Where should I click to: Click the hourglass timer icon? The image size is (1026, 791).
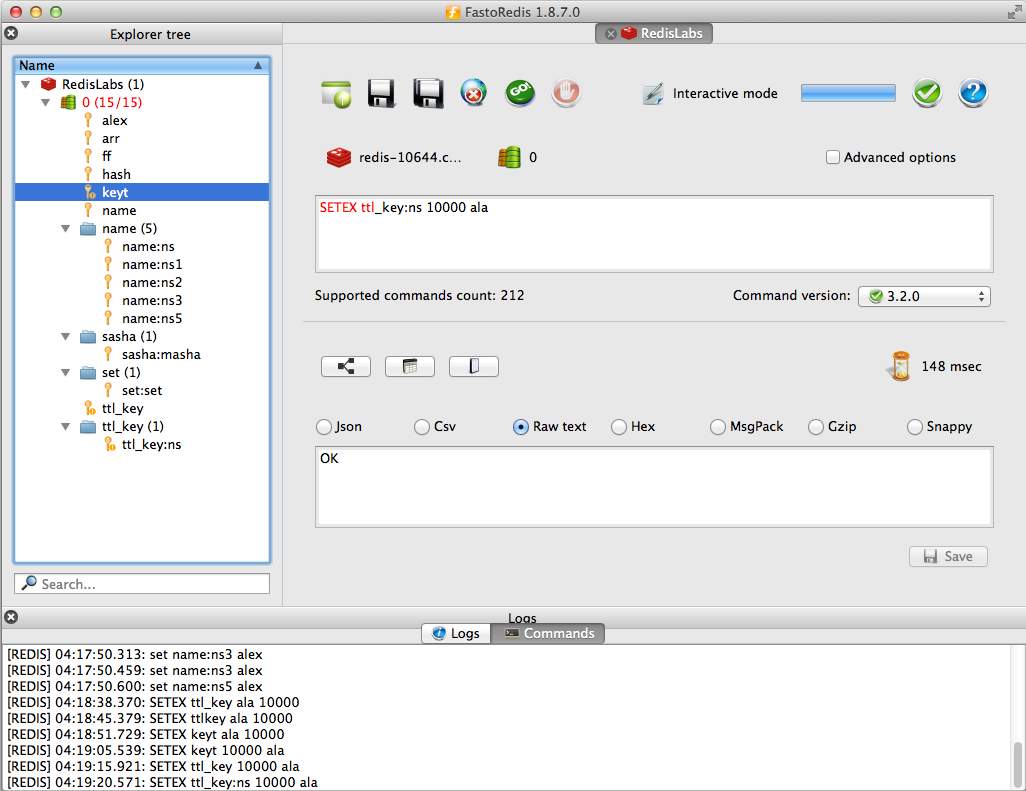(x=901, y=366)
